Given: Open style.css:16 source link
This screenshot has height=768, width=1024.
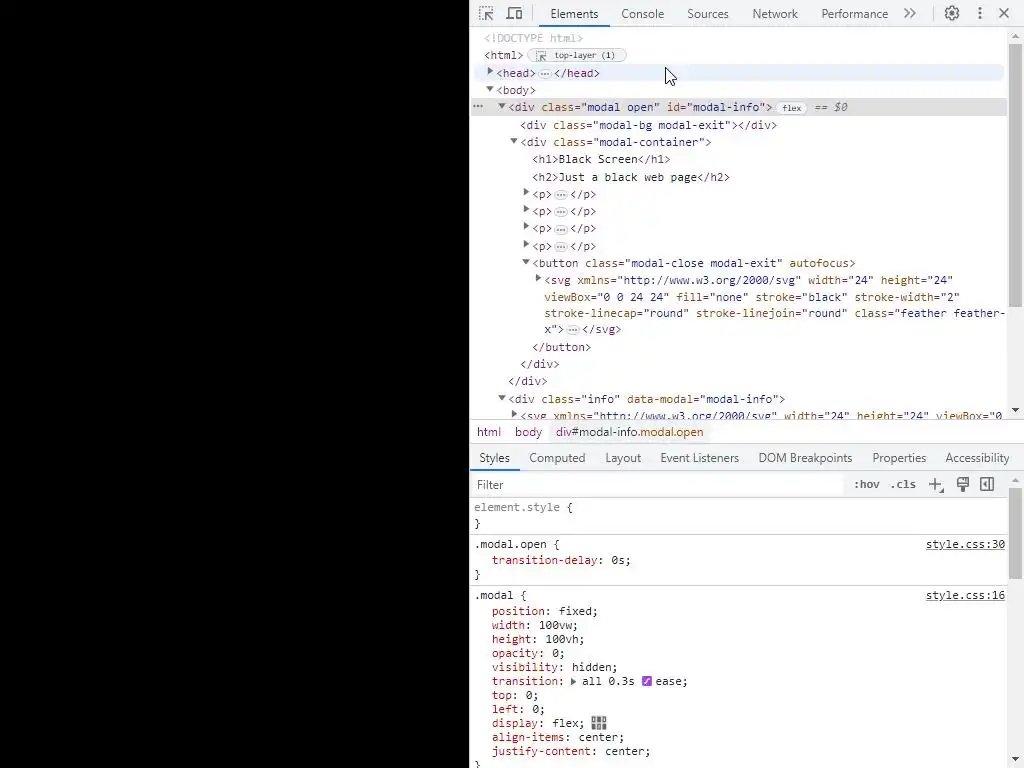Looking at the screenshot, I should click(965, 595).
